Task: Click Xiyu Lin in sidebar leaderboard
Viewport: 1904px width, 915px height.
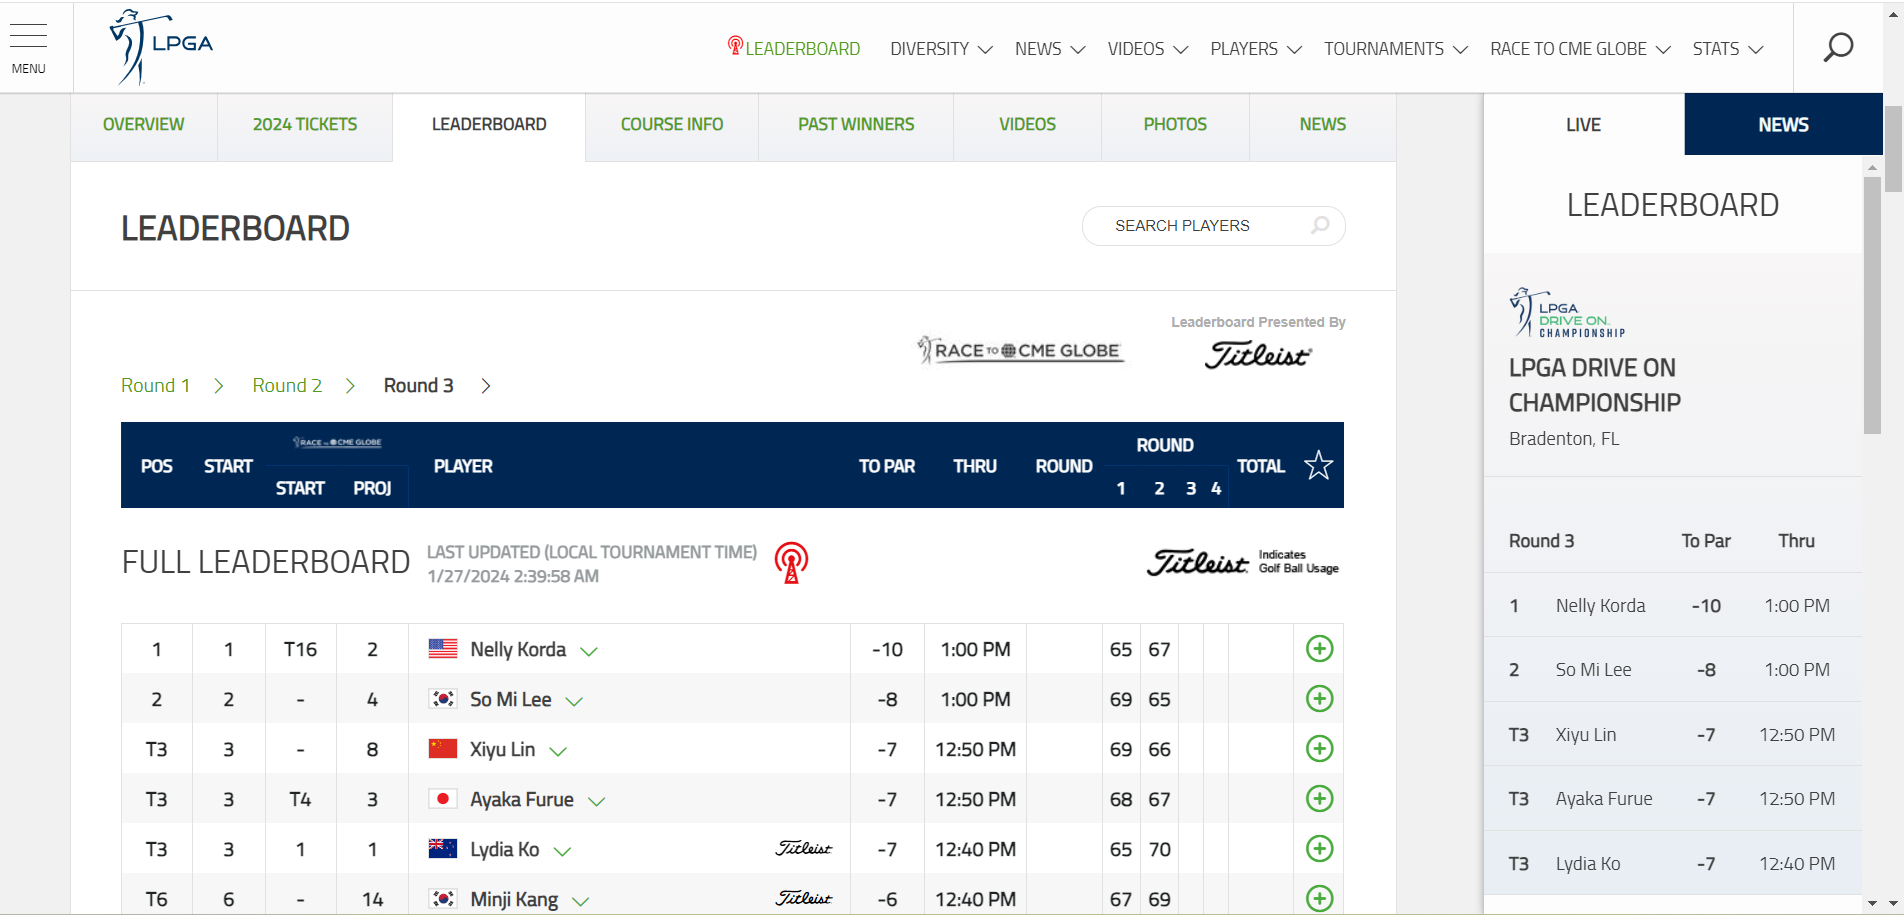Action: (1585, 735)
